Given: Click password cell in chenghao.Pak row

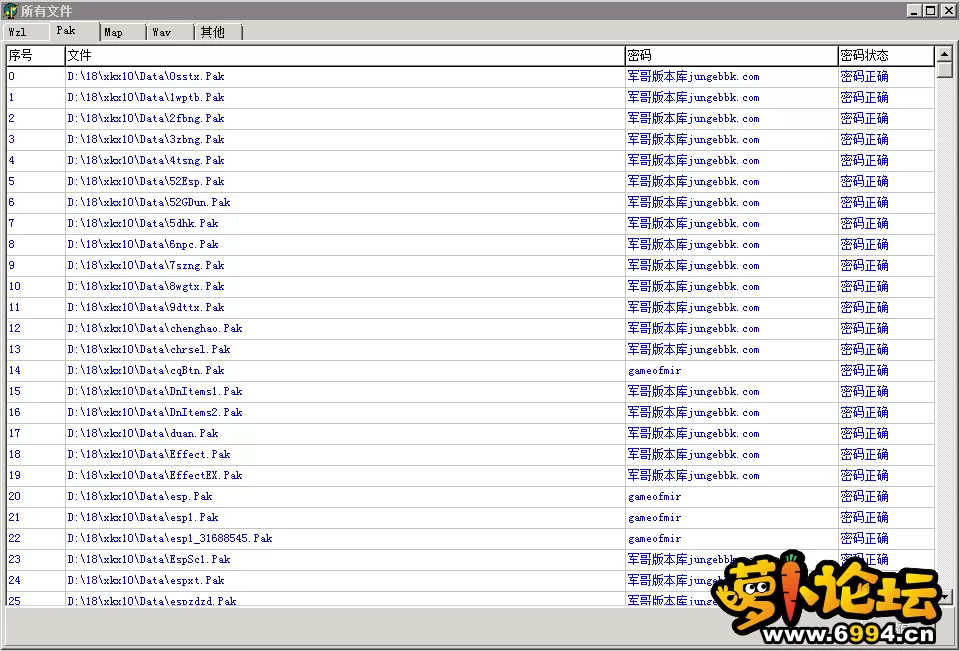Looking at the screenshot, I should [x=732, y=328].
